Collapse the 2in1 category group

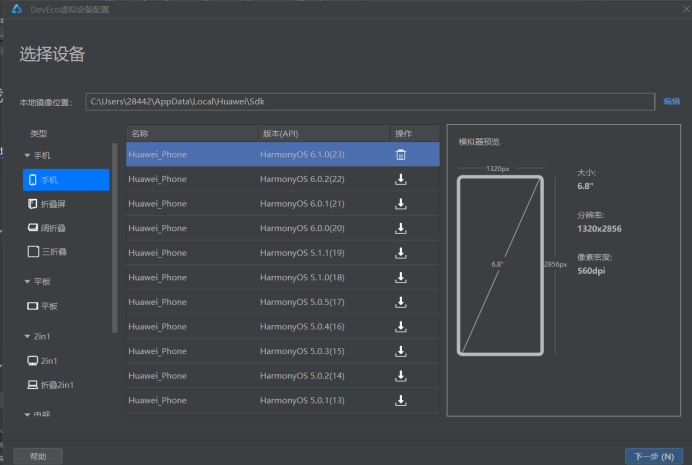coord(27,336)
